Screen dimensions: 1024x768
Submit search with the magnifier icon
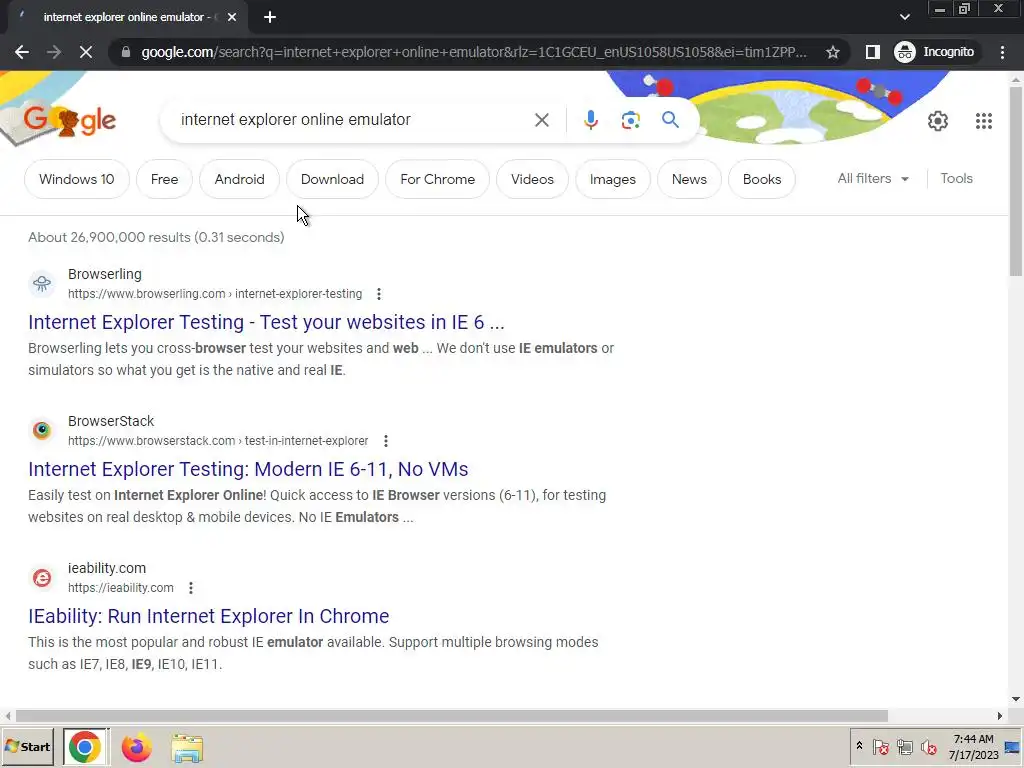coord(670,120)
